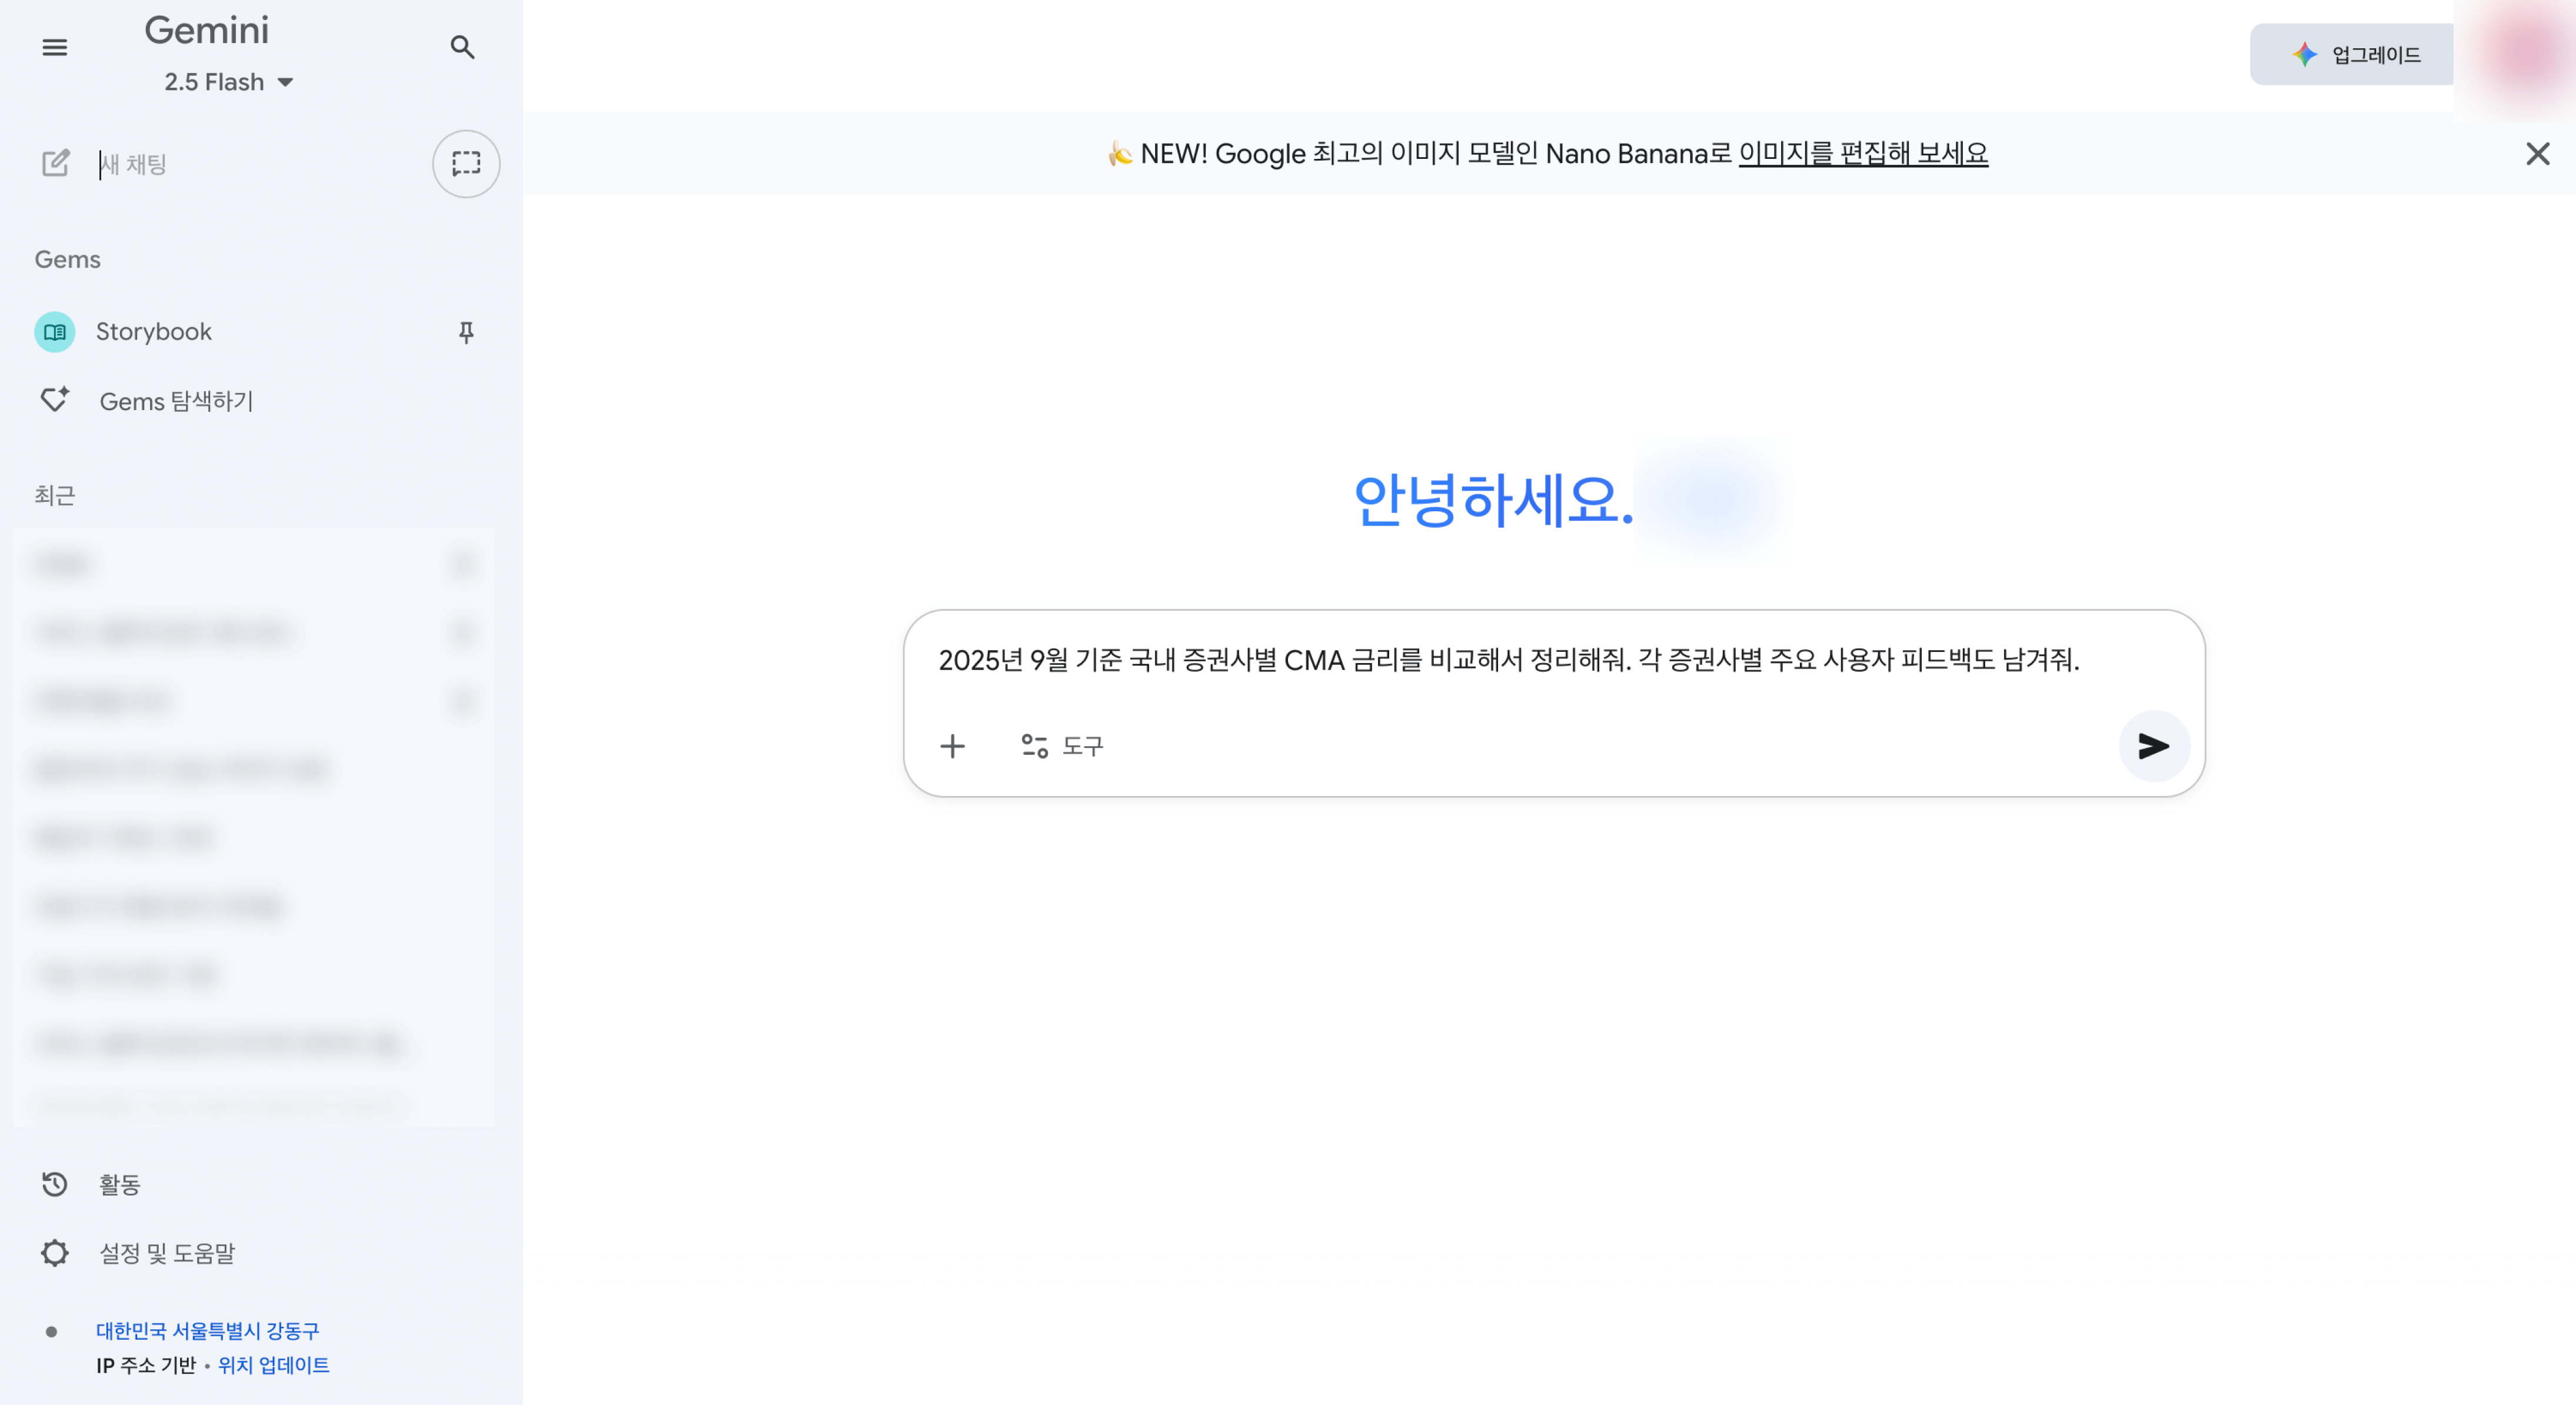
Task: Dismiss the Nano Banana banner
Action: [2537, 154]
